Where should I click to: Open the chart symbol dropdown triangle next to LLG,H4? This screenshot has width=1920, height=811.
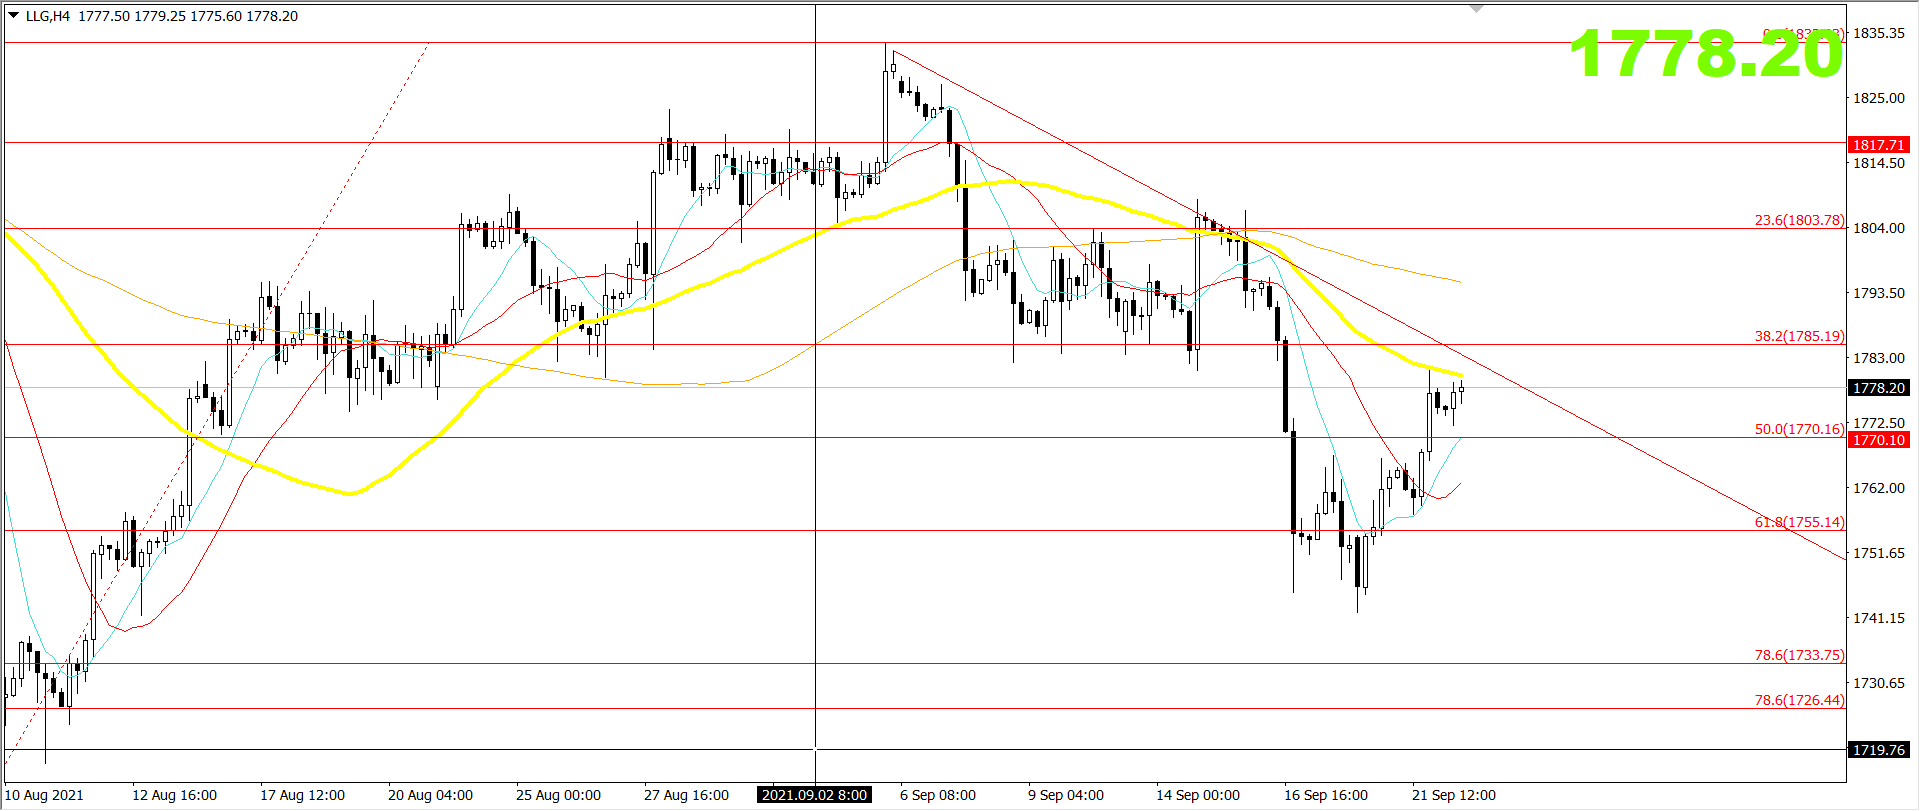[x=14, y=15]
